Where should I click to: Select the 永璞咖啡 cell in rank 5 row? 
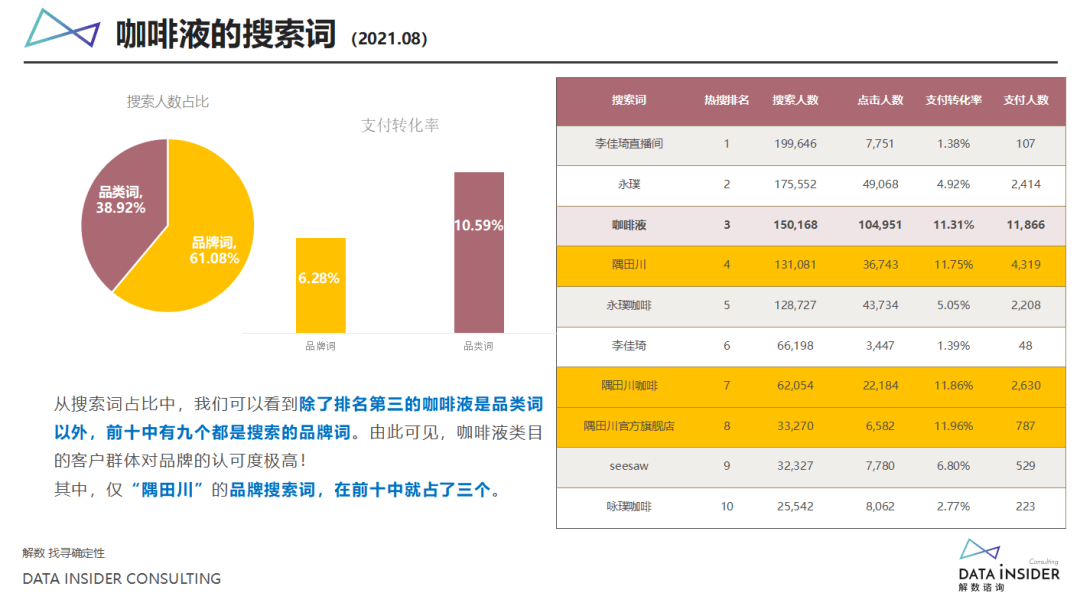[x=629, y=305]
